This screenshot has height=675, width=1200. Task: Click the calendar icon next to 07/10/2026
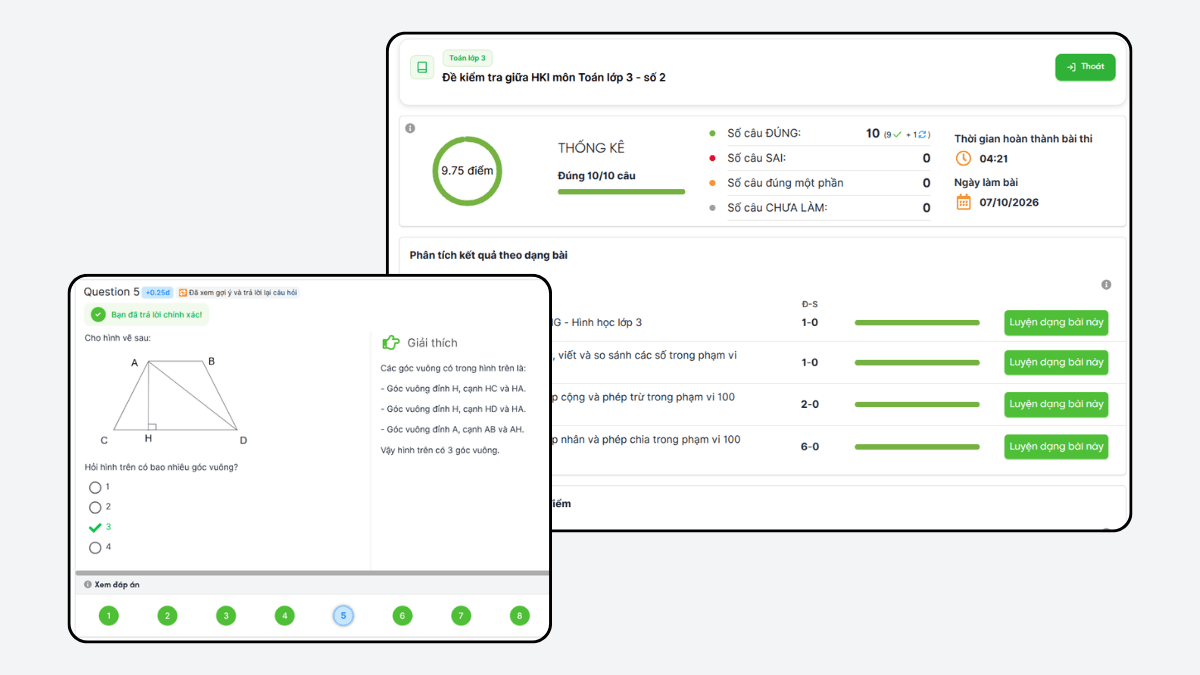[964, 202]
